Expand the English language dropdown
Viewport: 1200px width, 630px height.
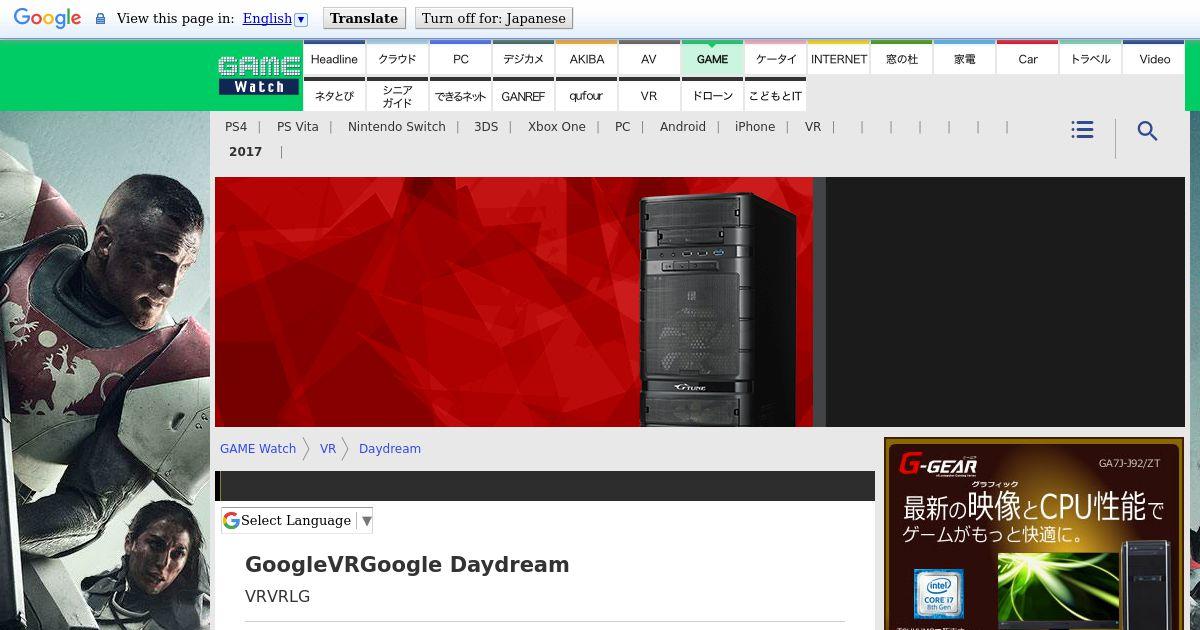pos(275,18)
